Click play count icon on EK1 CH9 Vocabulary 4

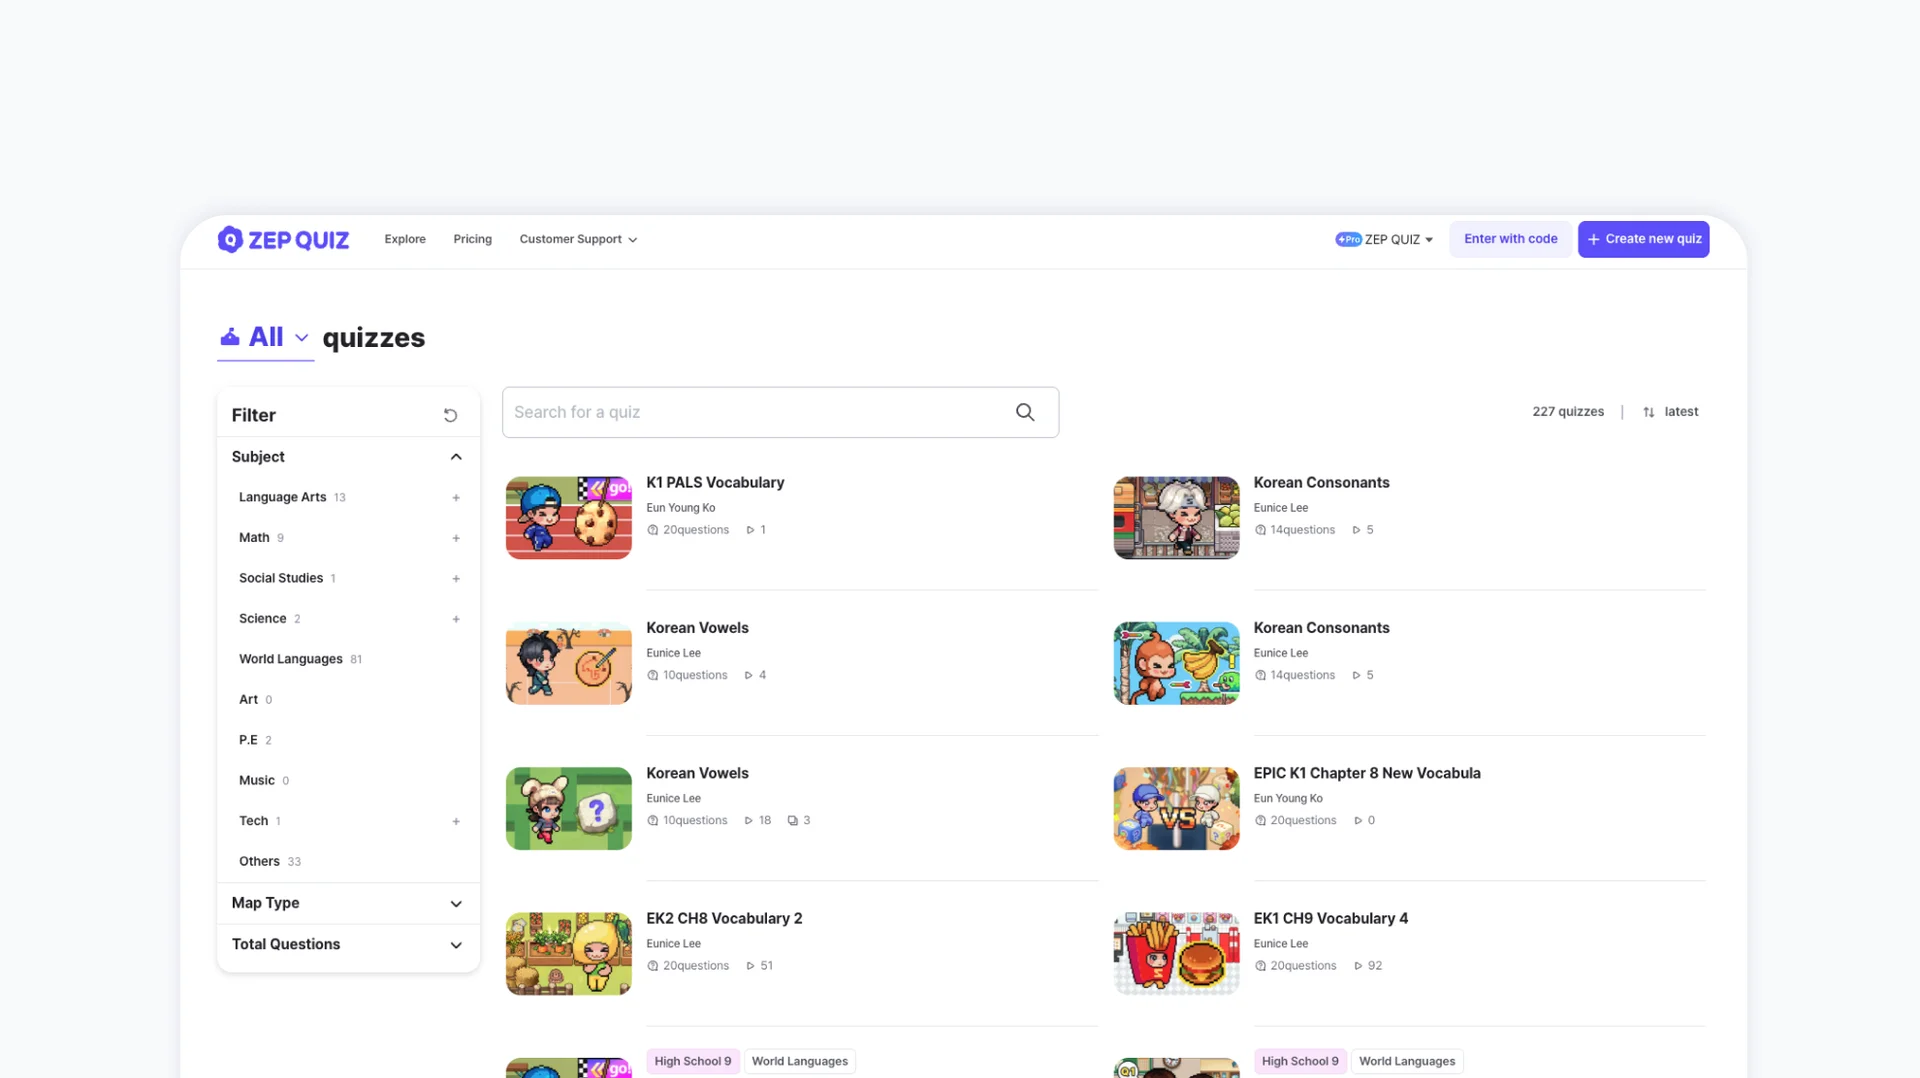[1358, 966]
